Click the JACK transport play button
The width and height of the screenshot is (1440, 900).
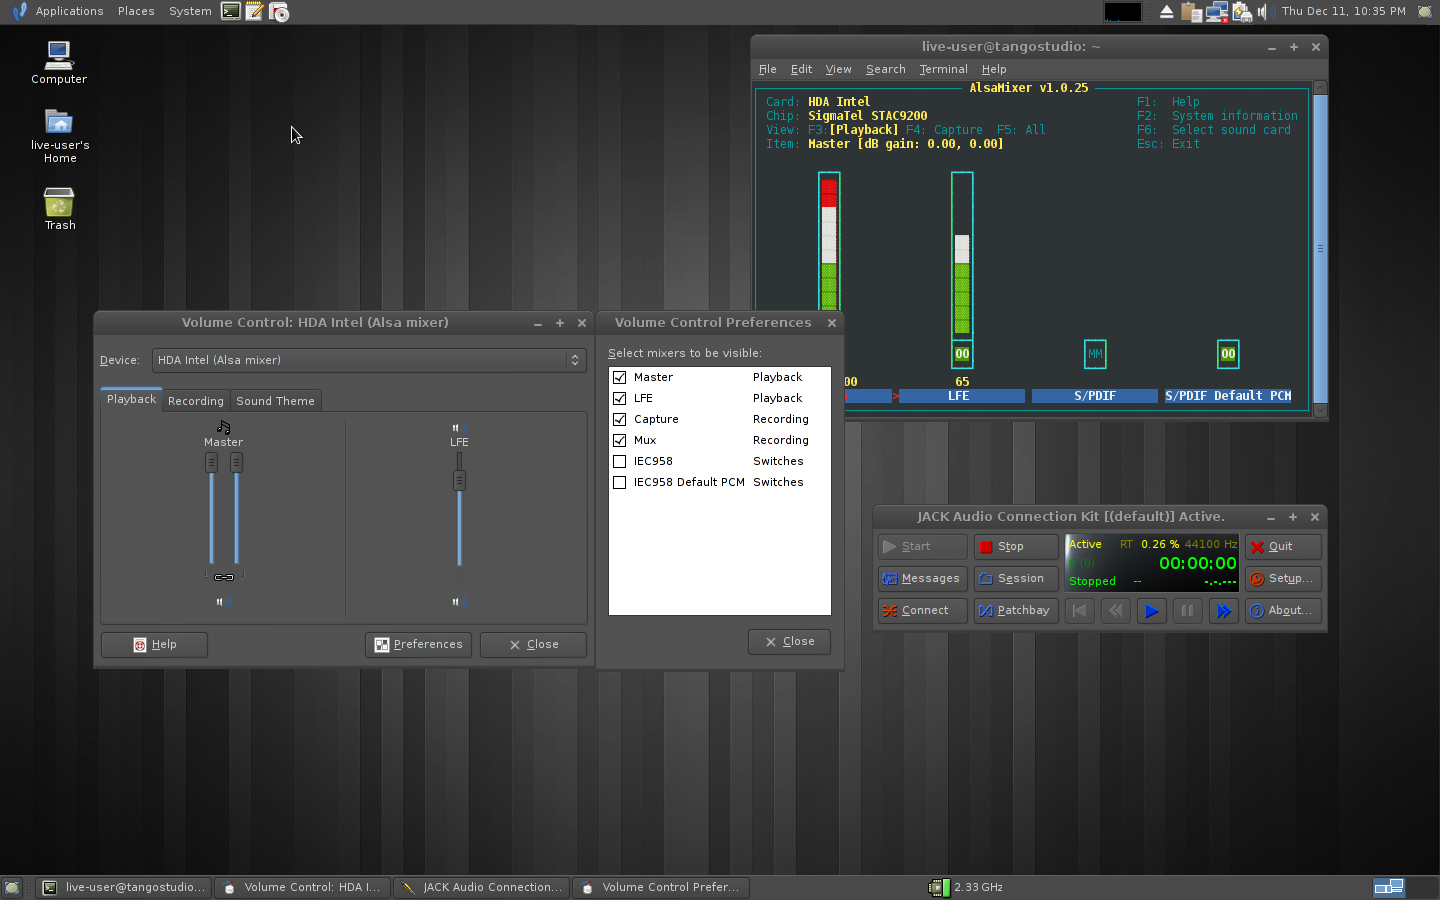tap(1151, 611)
